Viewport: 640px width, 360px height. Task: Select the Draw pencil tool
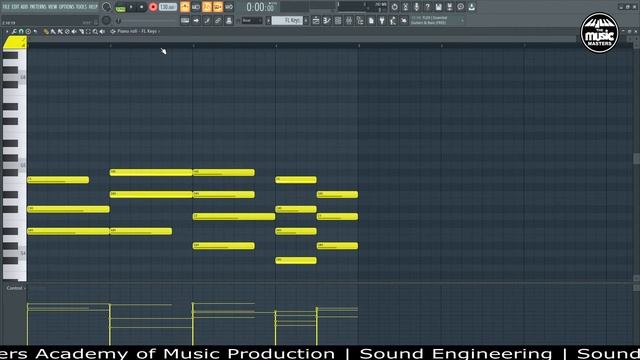(x=46, y=31)
